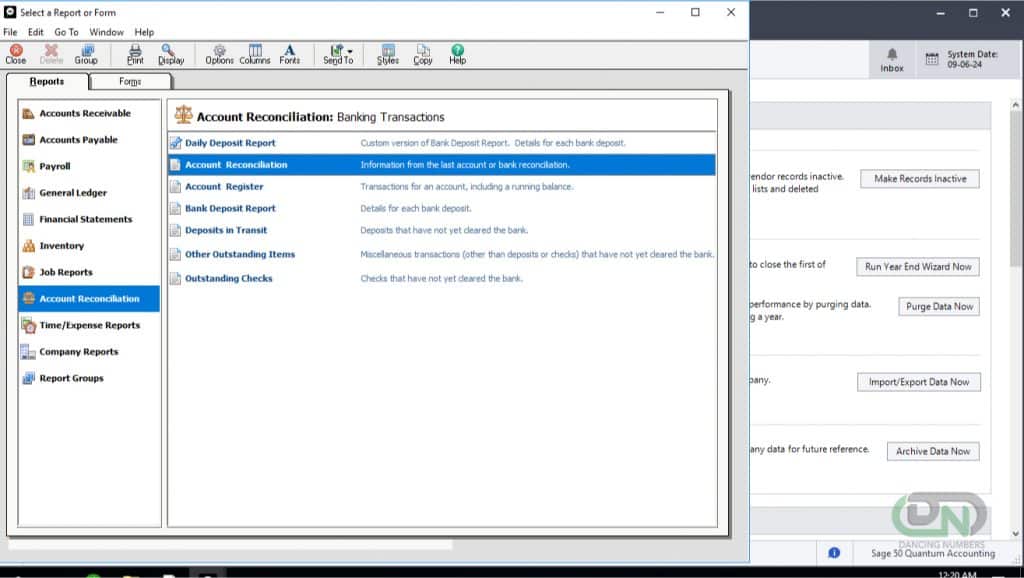
Task: Click the Display toolbar icon
Action: pos(170,54)
